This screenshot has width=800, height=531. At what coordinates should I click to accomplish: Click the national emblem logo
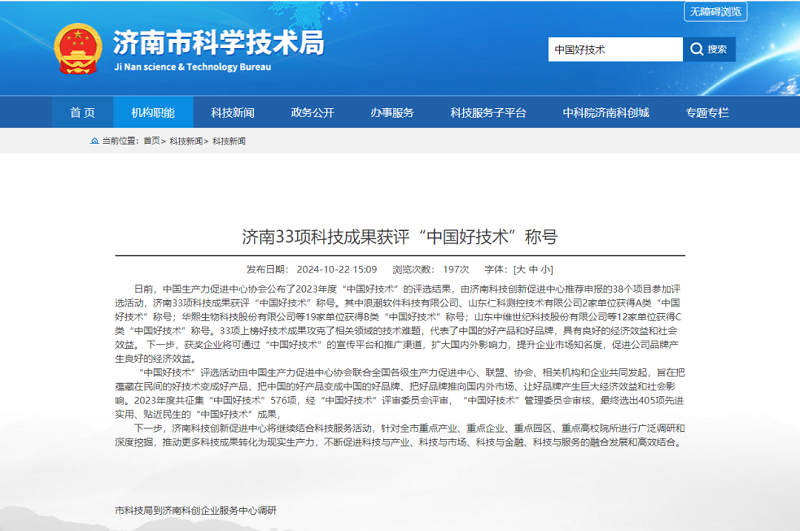(75, 49)
